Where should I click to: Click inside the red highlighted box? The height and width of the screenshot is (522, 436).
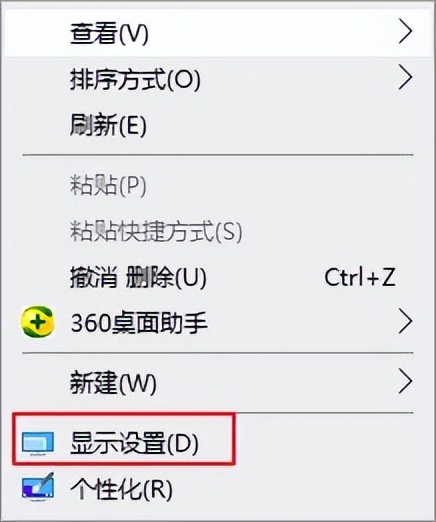pyautogui.click(x=124, y=439)
